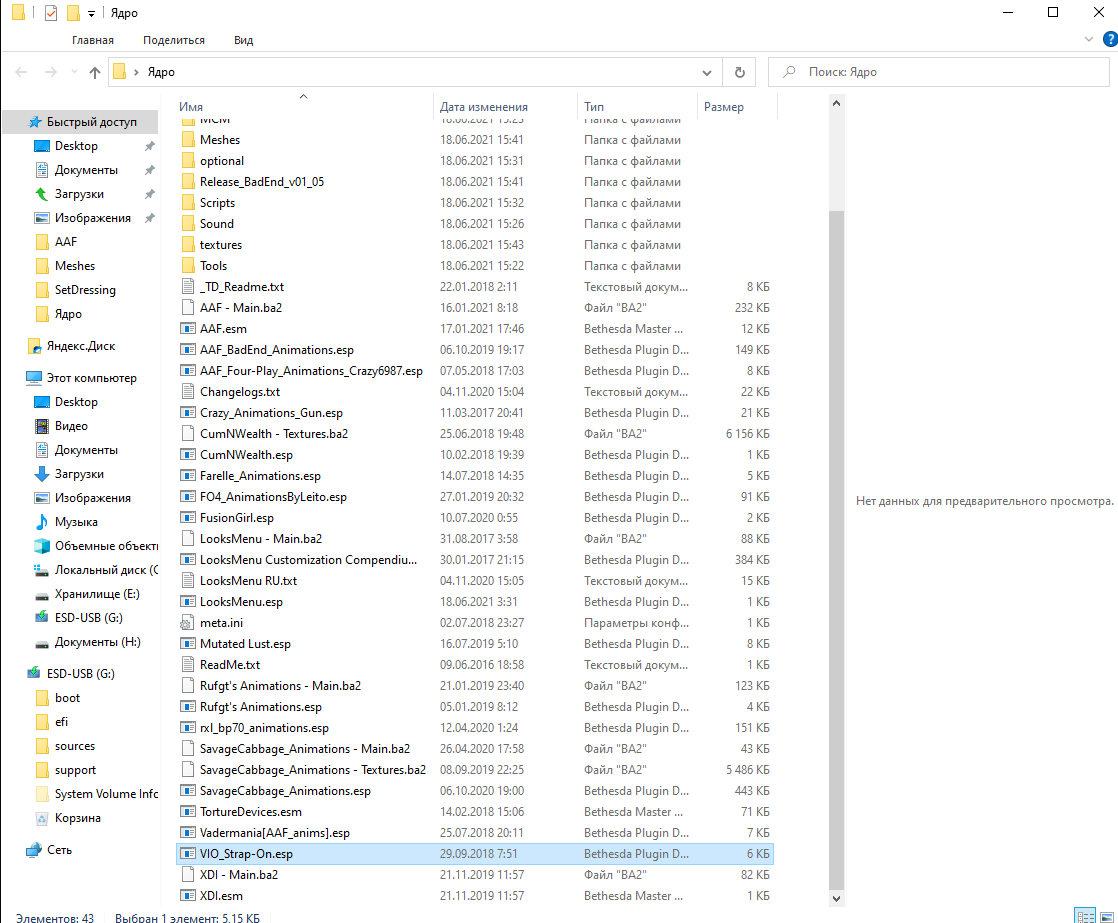
Task: Open the address bar history dropdown
Action: (x=707, y=72)
